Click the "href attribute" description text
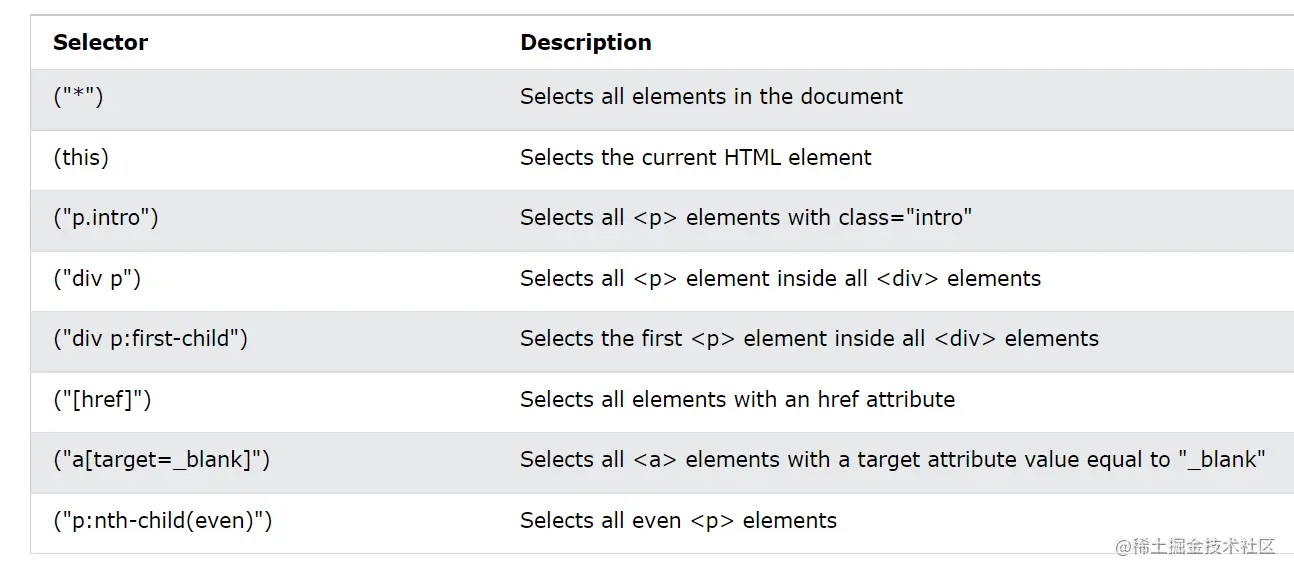Image resolution: width=1294 pixels, height=575 pixels. [x=737, y=400]
